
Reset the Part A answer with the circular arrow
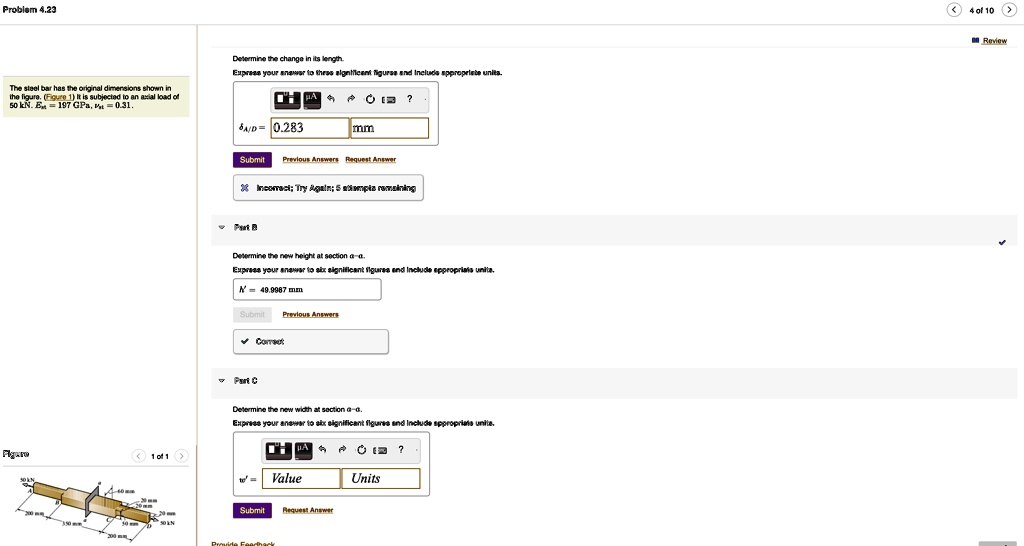(x=370, y=99)
